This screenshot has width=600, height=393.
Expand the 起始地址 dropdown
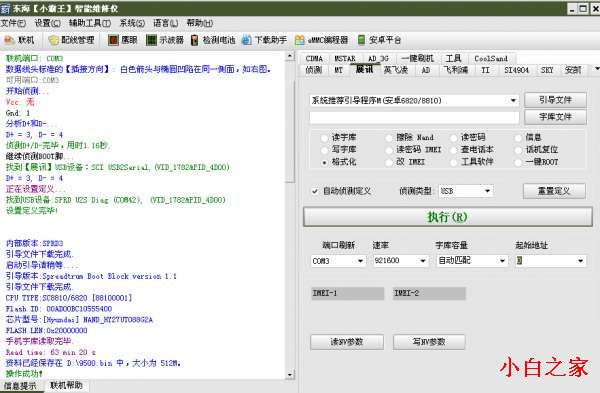click(580, 261)
